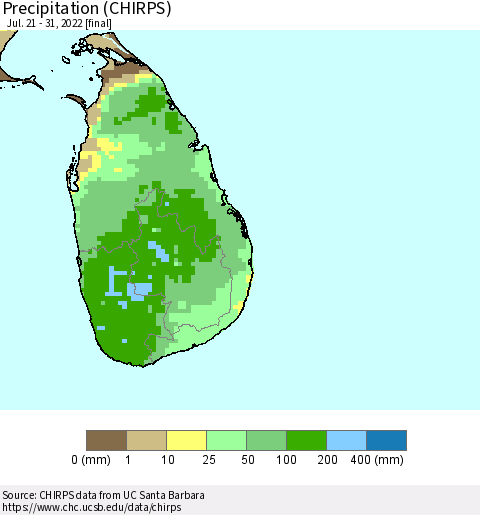Click the Precipitation (CHIRPS) title

click(87, 8)
